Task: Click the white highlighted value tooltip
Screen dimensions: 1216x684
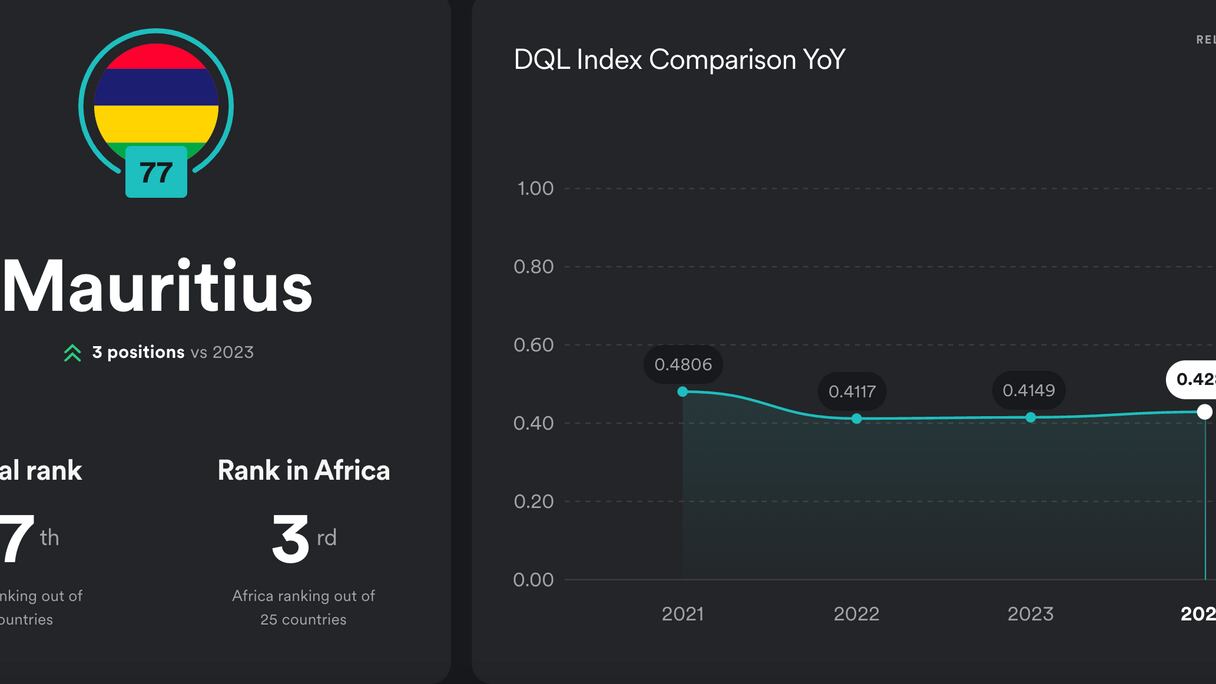Action: click(1194, 380)
